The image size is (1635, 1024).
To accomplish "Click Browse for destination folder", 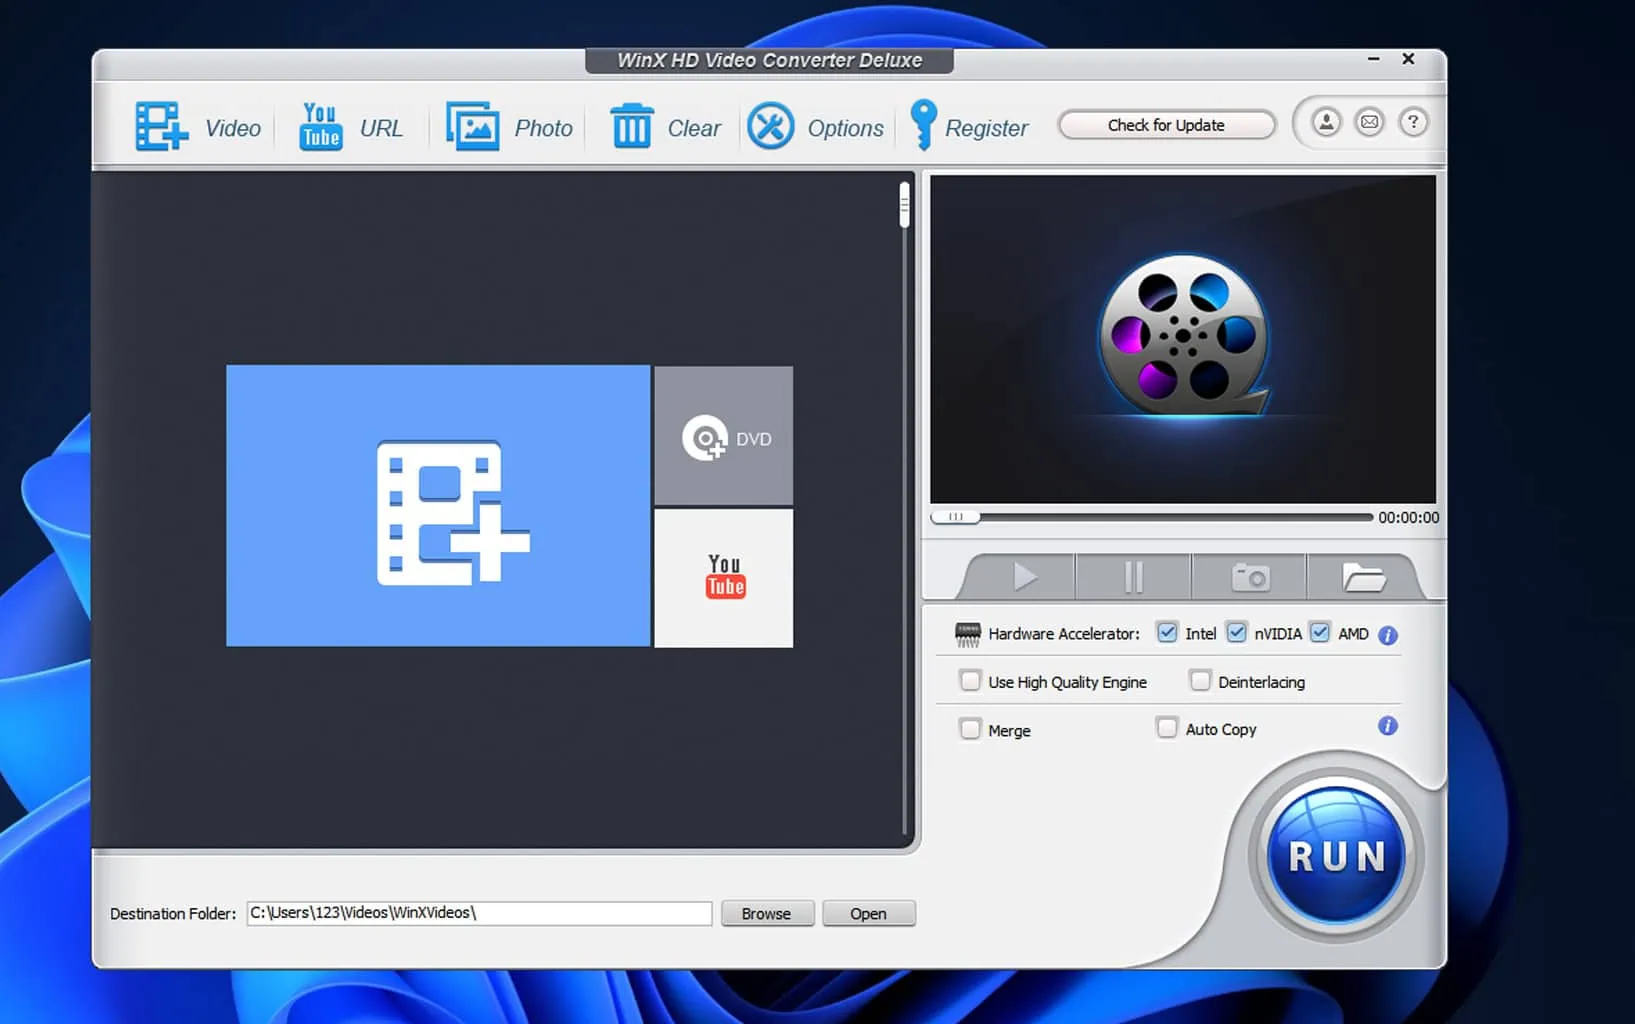I will [x=766, y=913].
